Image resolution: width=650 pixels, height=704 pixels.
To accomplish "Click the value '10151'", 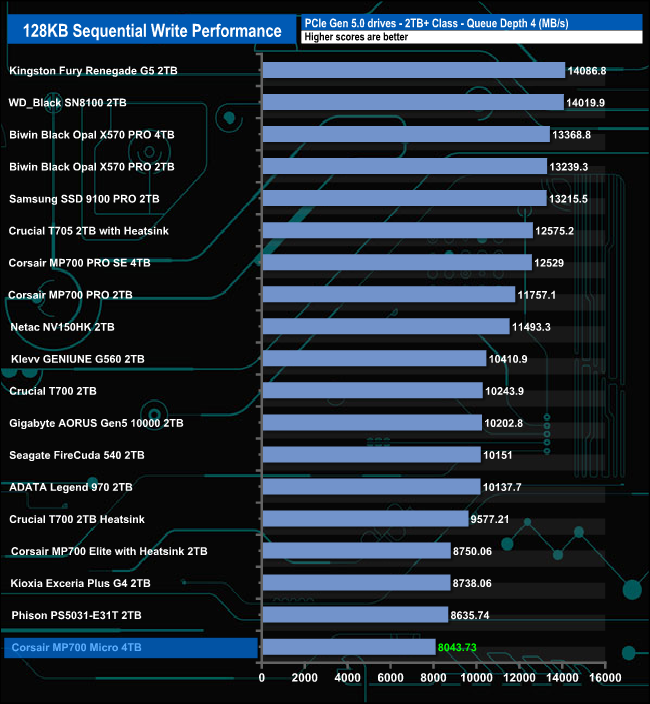I will click(498, 455).
